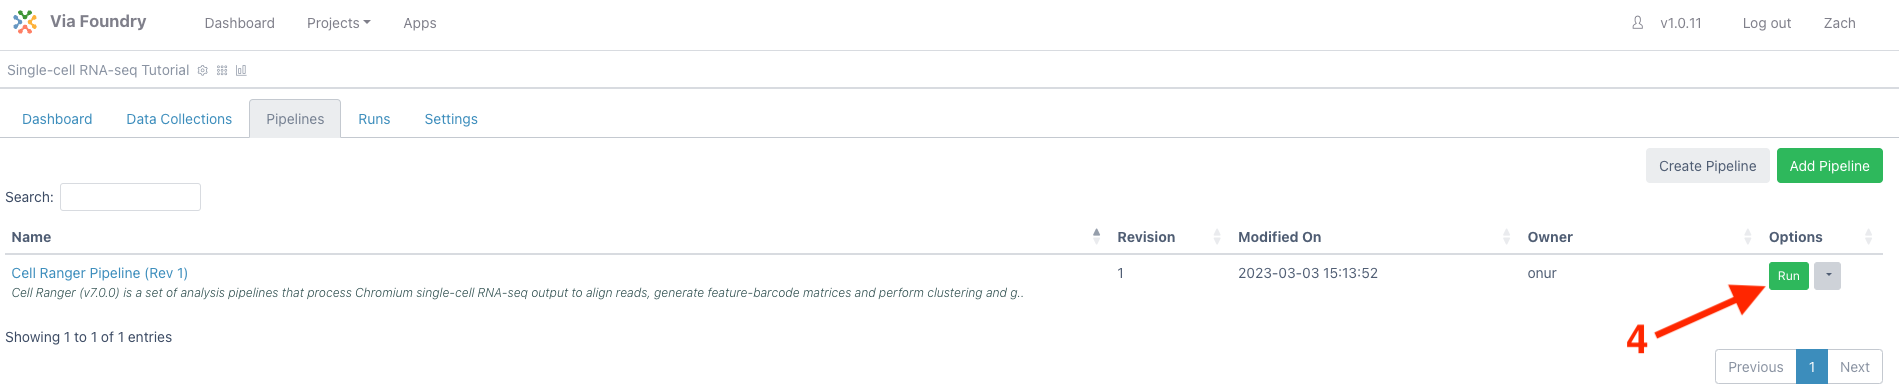Sort by Revision column arrows
Viewport: 1899px width, 392px height.
click(x=1217, y=236)
